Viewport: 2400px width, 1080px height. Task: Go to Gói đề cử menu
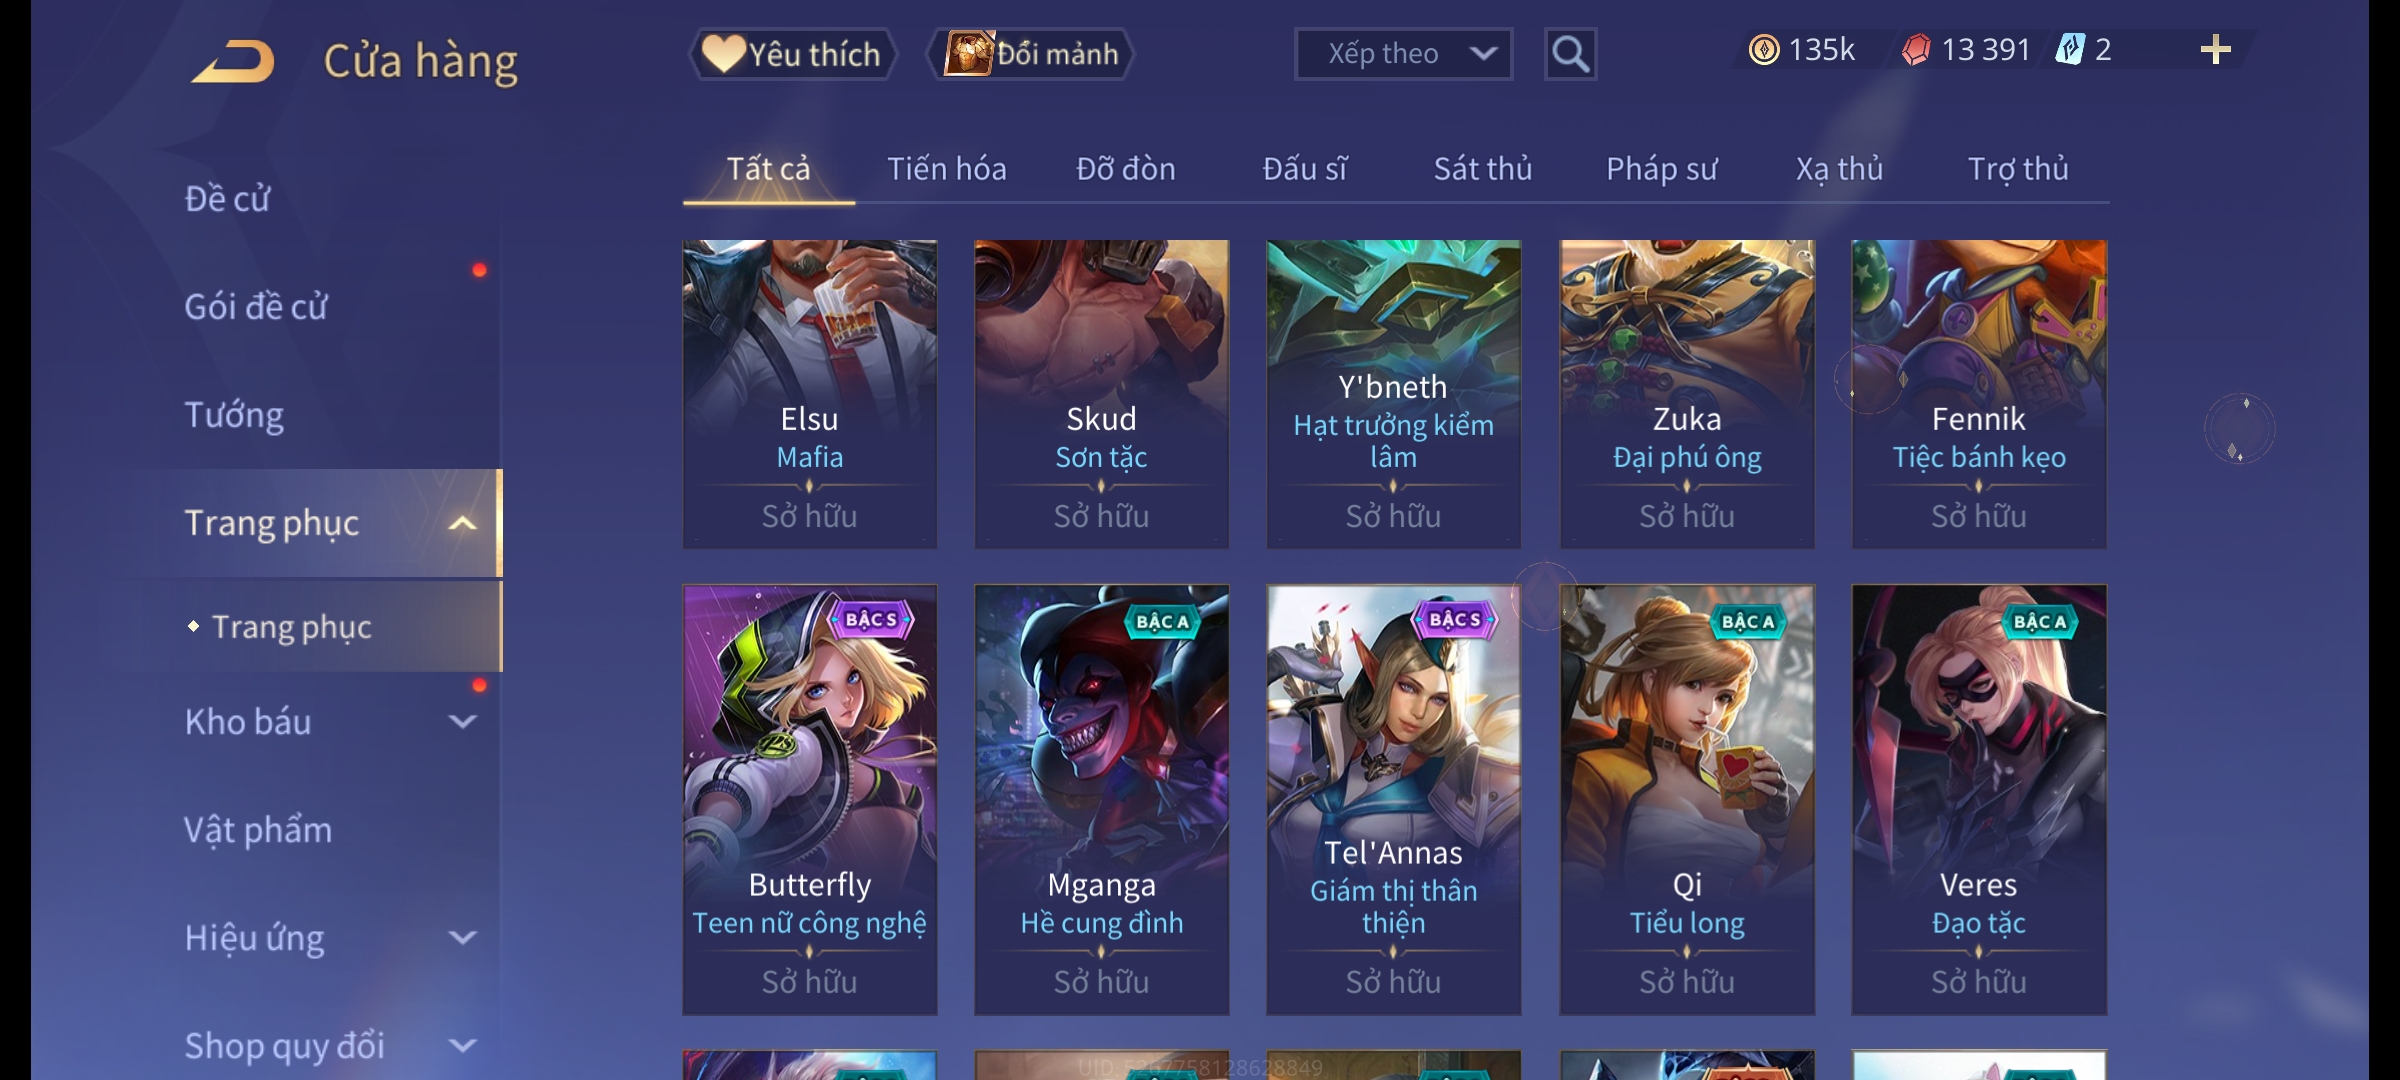(256, 306)
